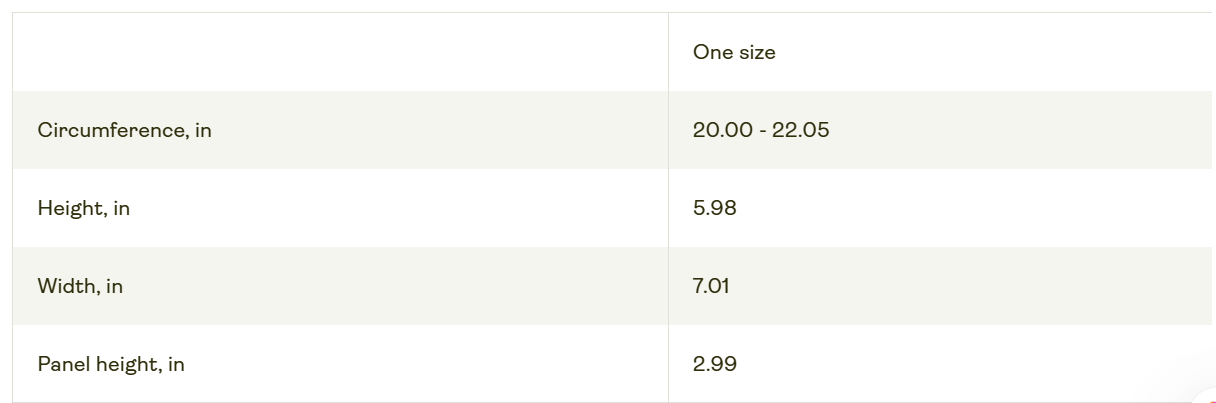Select the panel height value 2.99
1216x403 pixels.
click(x=714, y=364)
